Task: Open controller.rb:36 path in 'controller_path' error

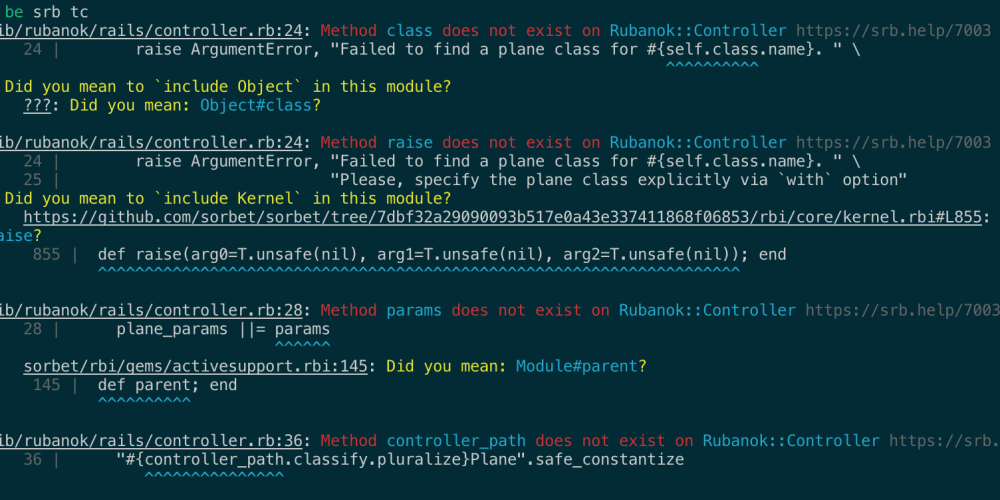Action: pos(151,440)
